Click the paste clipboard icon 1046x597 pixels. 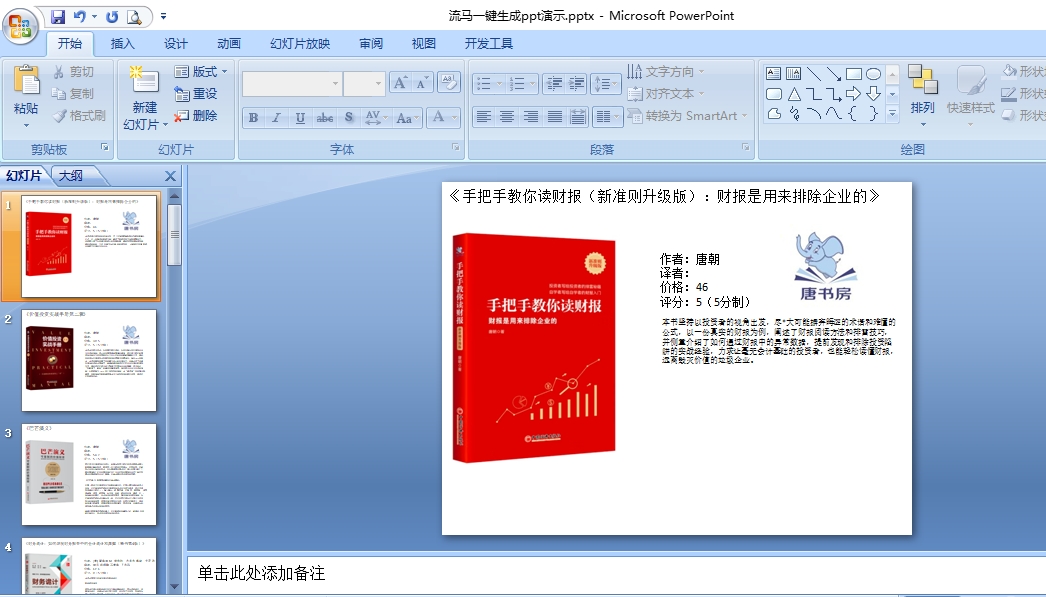27,81
